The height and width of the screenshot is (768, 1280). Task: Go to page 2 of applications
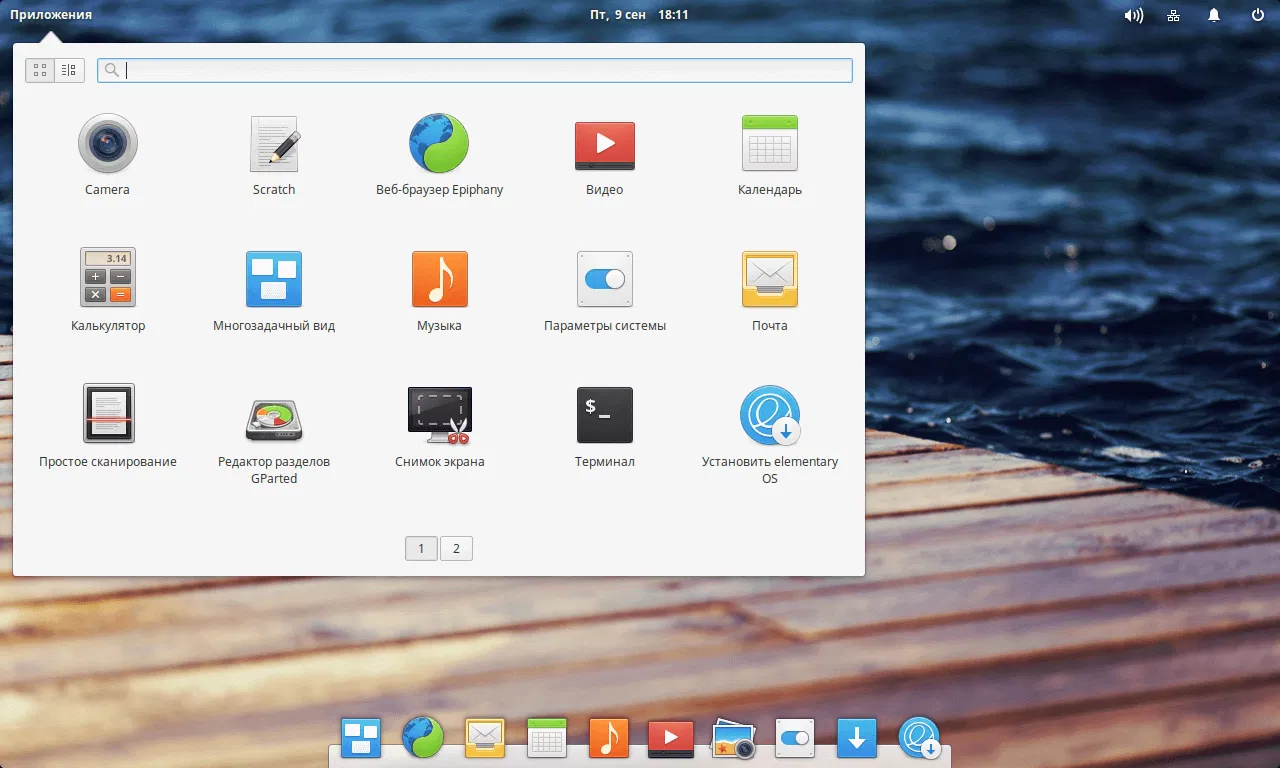pos(456,548)
